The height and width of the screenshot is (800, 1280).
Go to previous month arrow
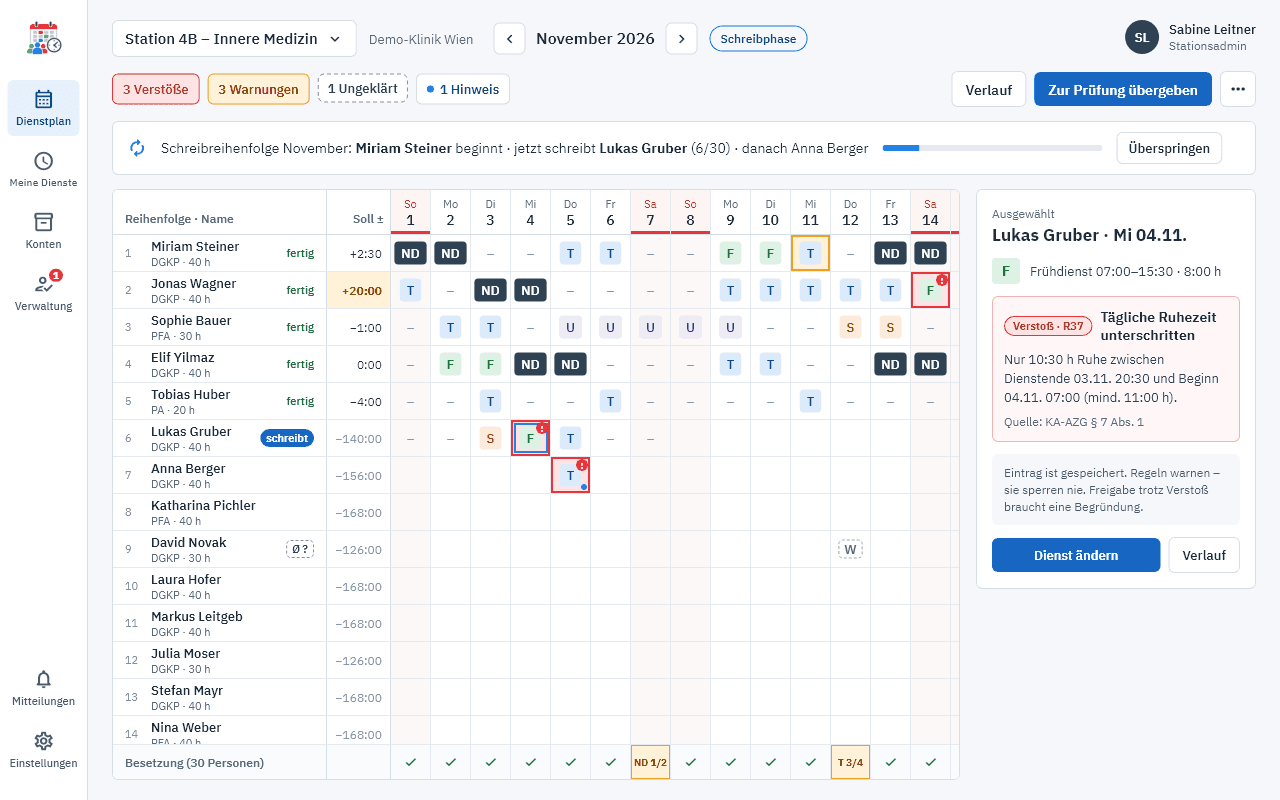(510, 39)
